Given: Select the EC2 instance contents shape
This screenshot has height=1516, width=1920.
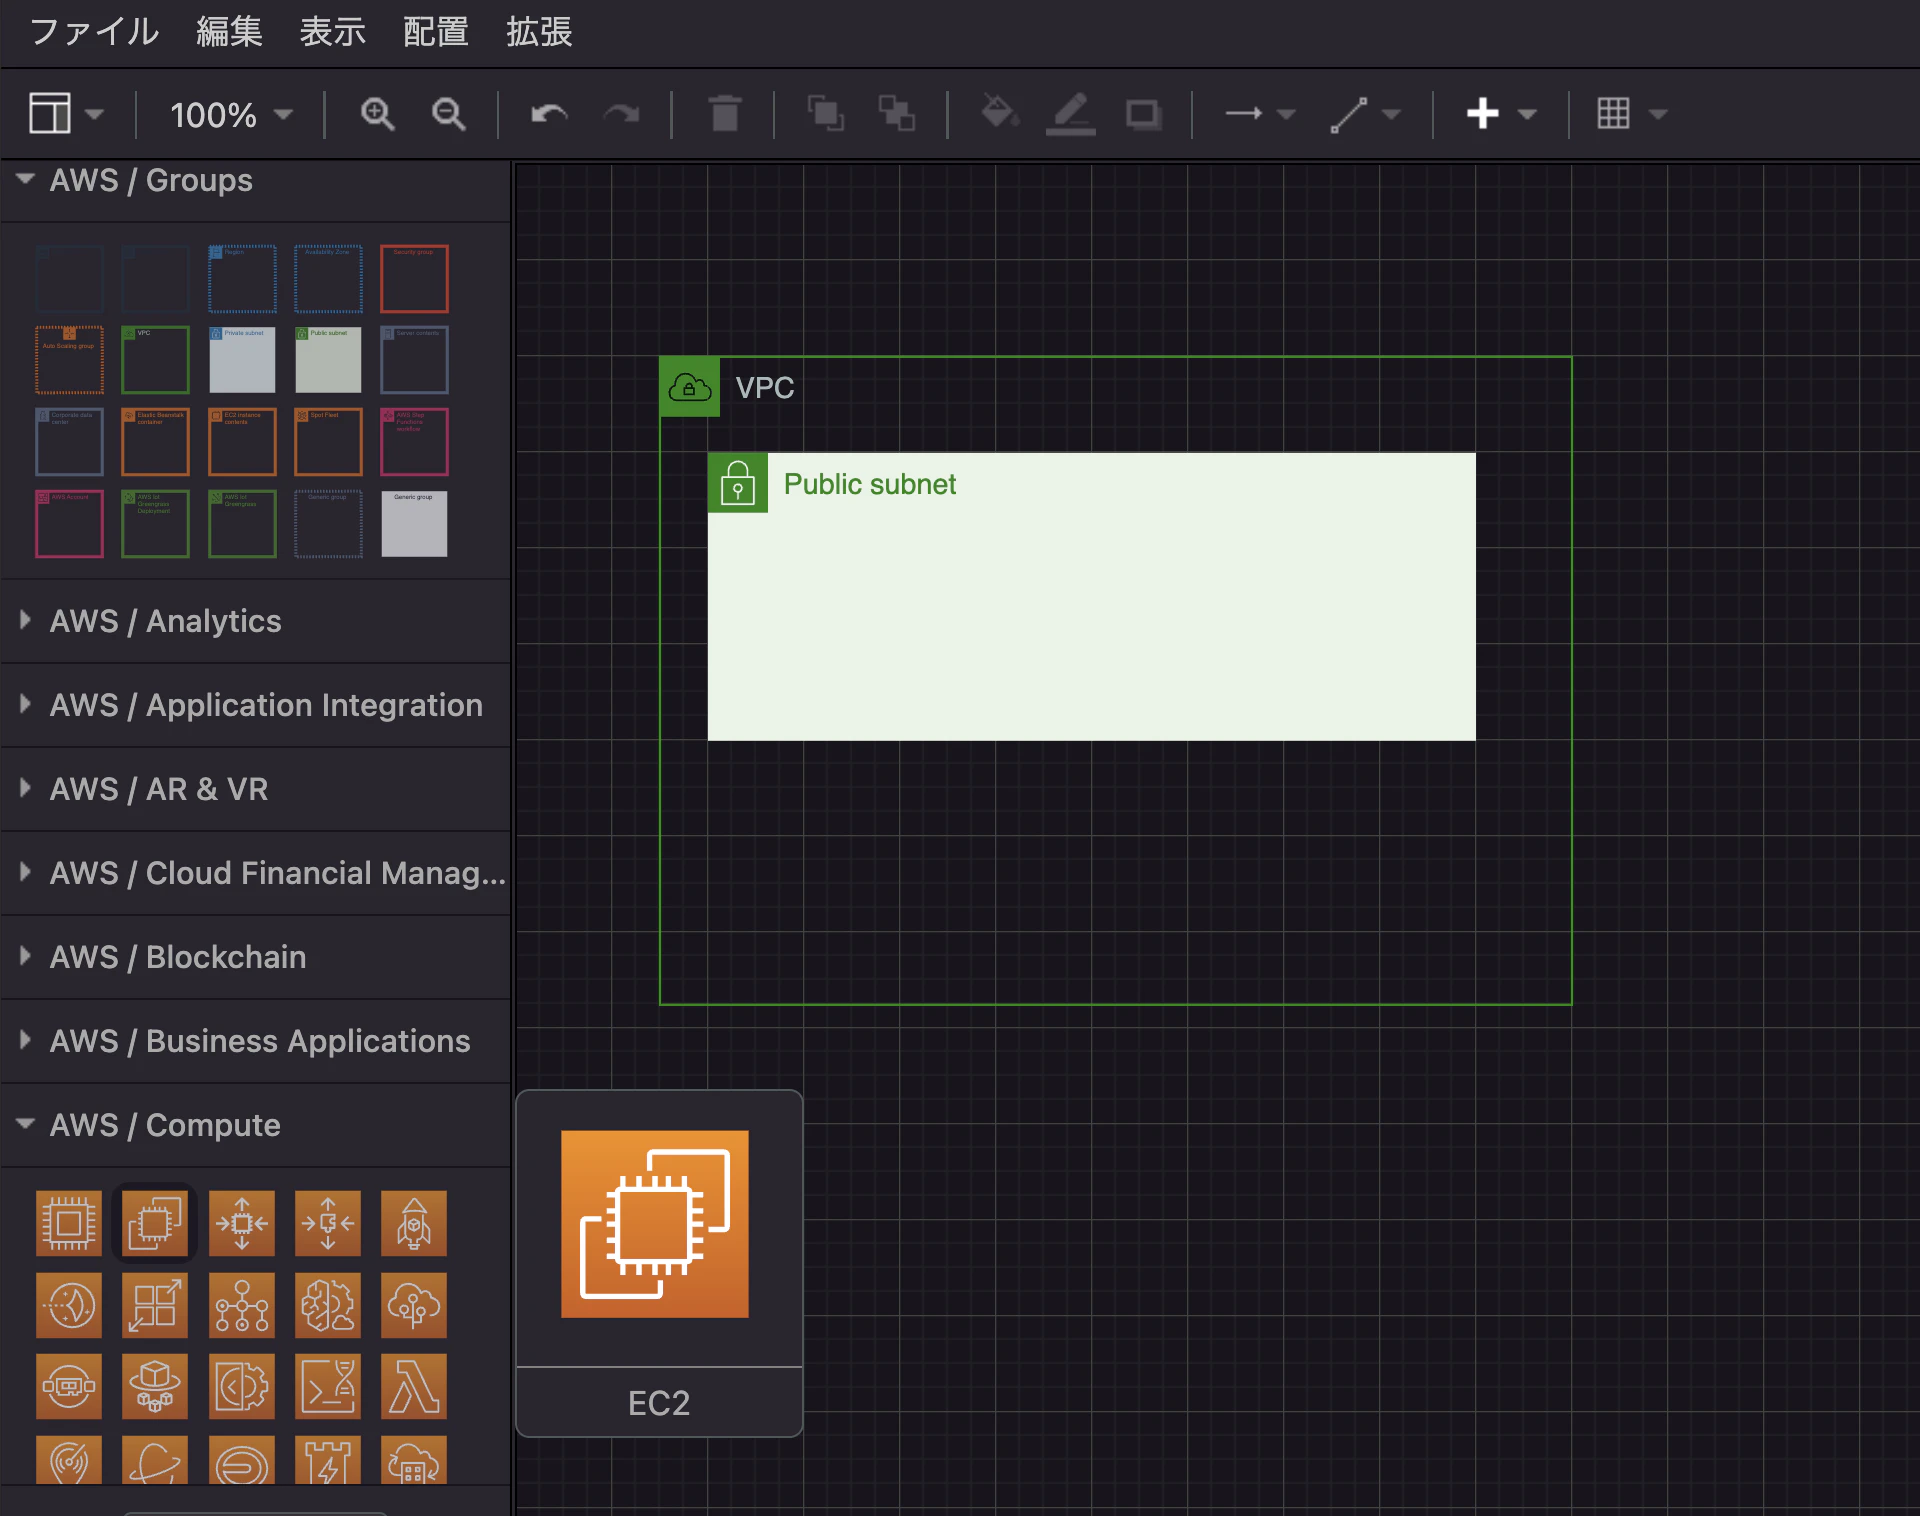Looking at the screenshot, I should (242, 441).
